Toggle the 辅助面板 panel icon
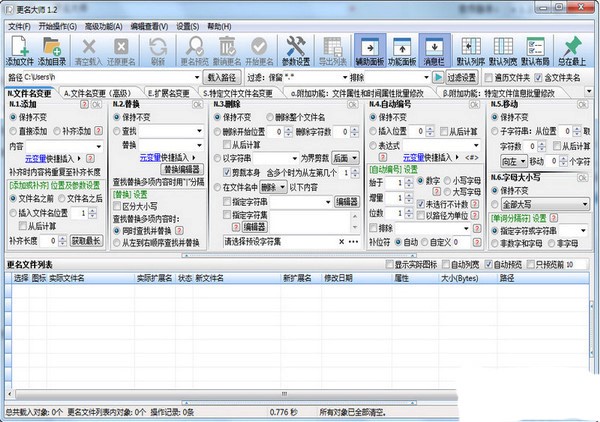Viewport: 600px width, 422px height. [369, 45]
